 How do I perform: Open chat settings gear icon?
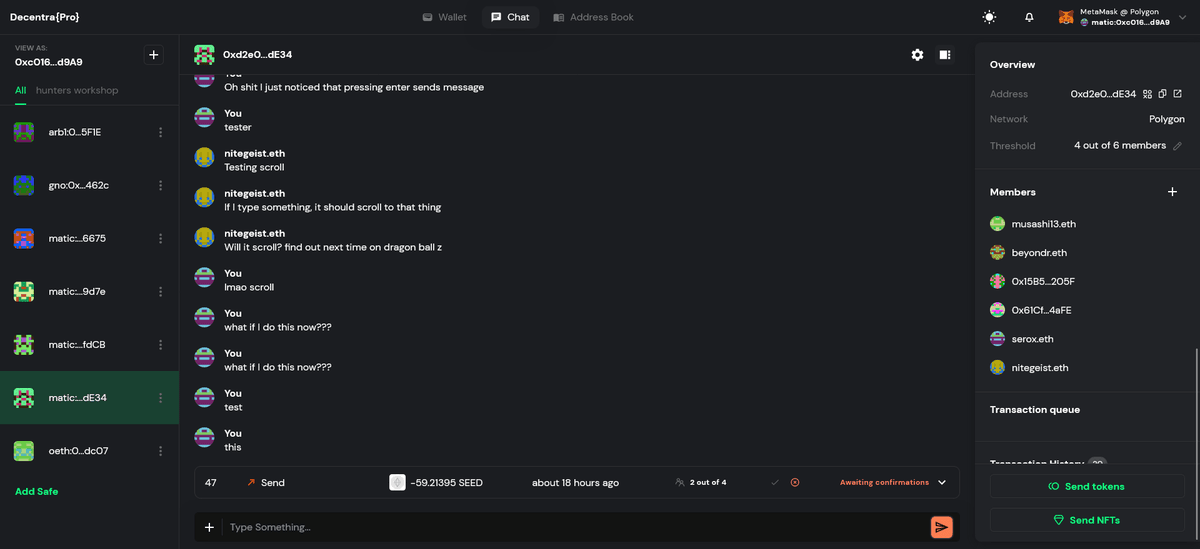(917, 55)
